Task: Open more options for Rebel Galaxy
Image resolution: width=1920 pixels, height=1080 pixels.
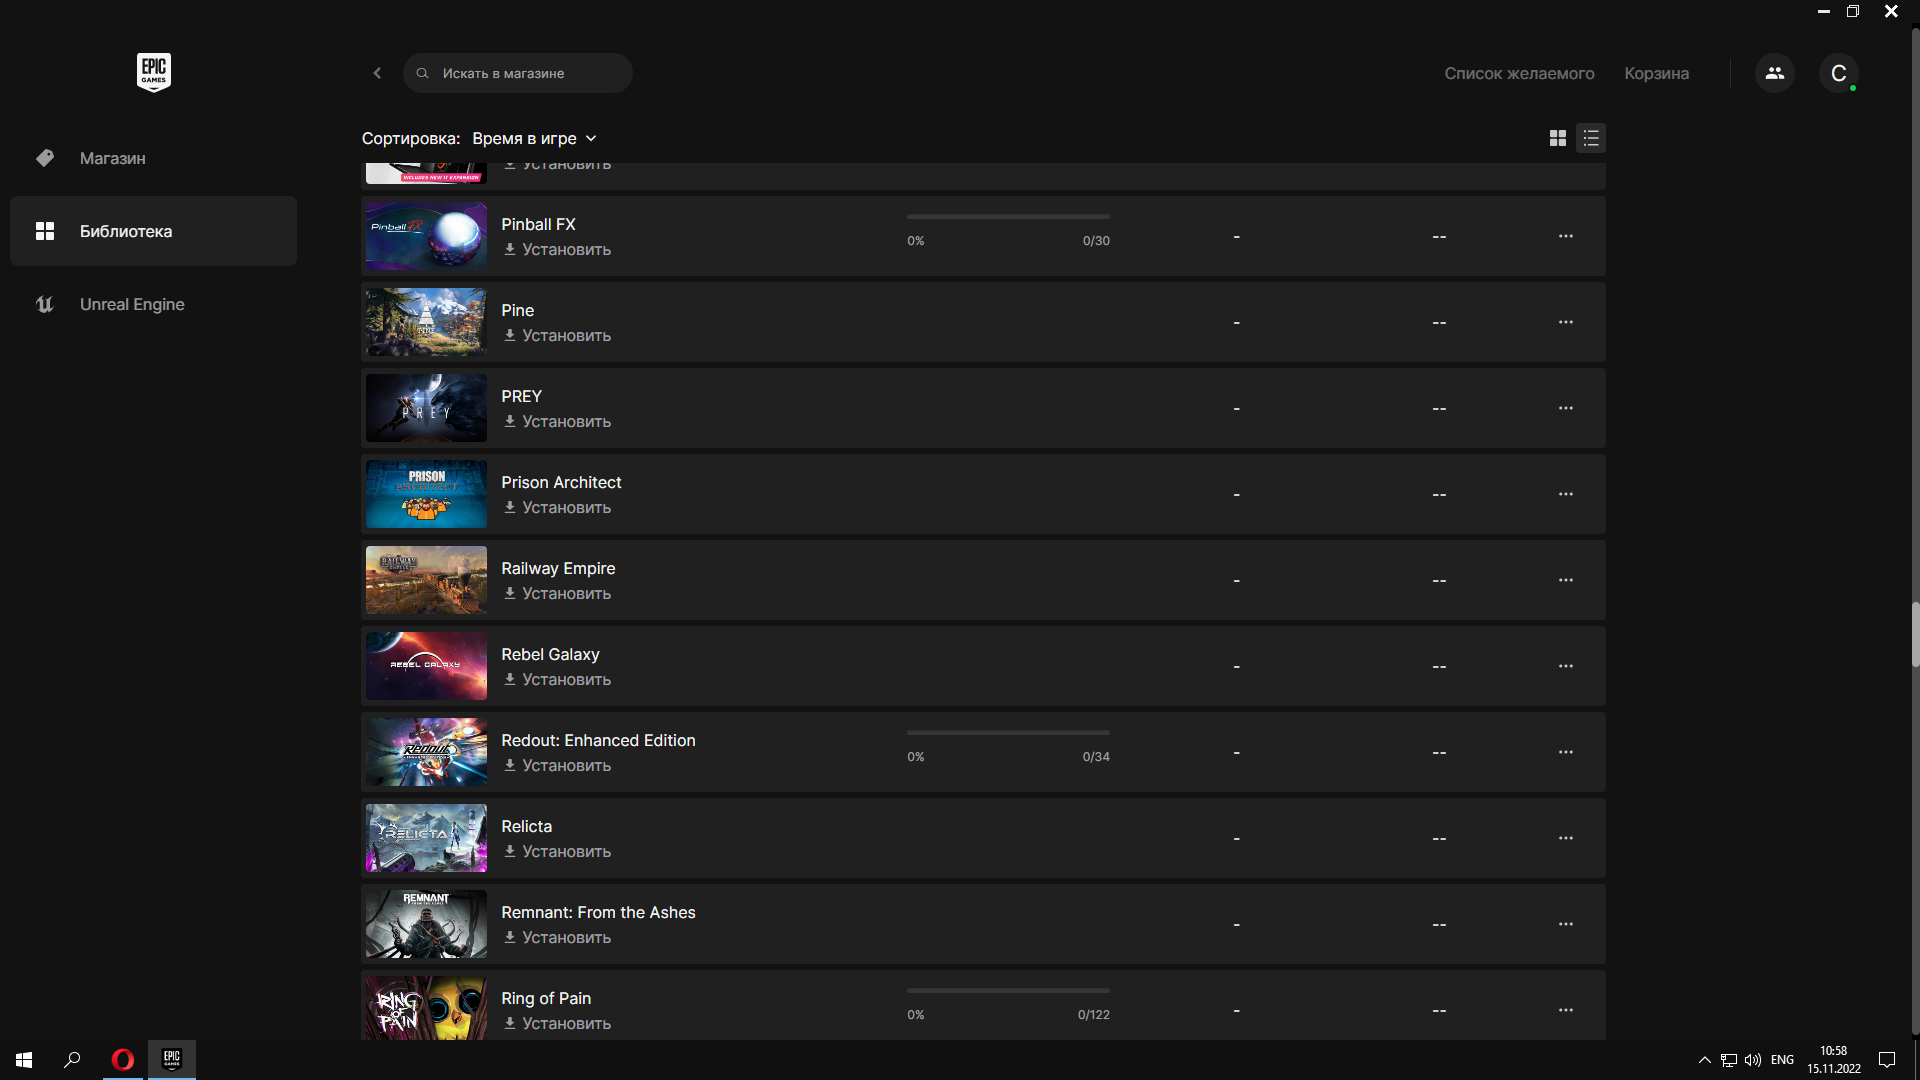Action: pos(1565,666)
